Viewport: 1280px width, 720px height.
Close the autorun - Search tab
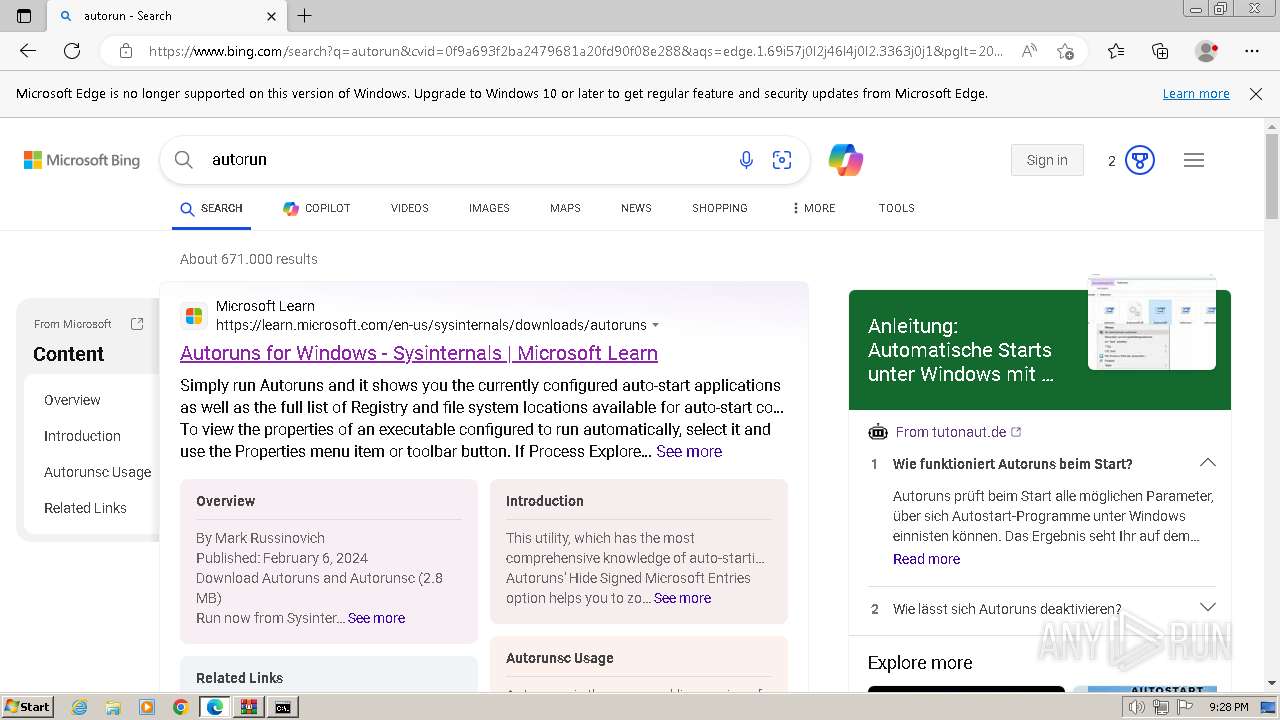(x=271, y=16)
